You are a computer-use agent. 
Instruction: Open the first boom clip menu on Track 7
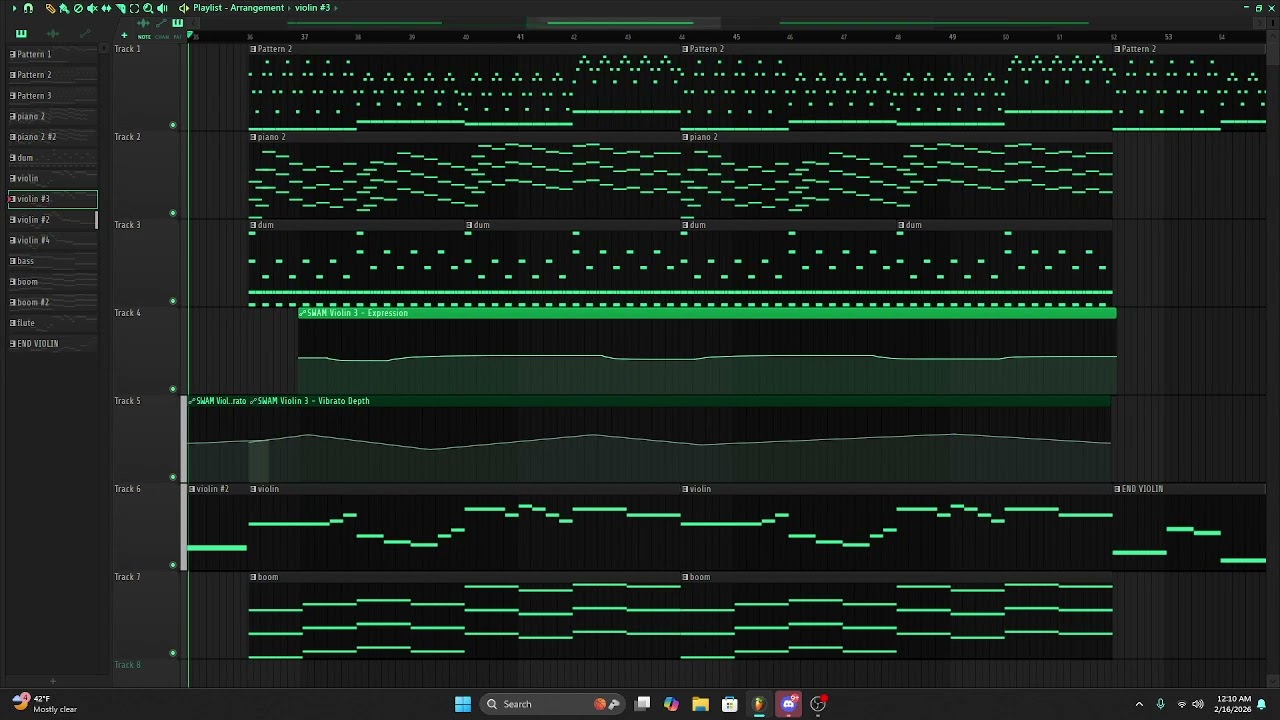coord(254,577)
